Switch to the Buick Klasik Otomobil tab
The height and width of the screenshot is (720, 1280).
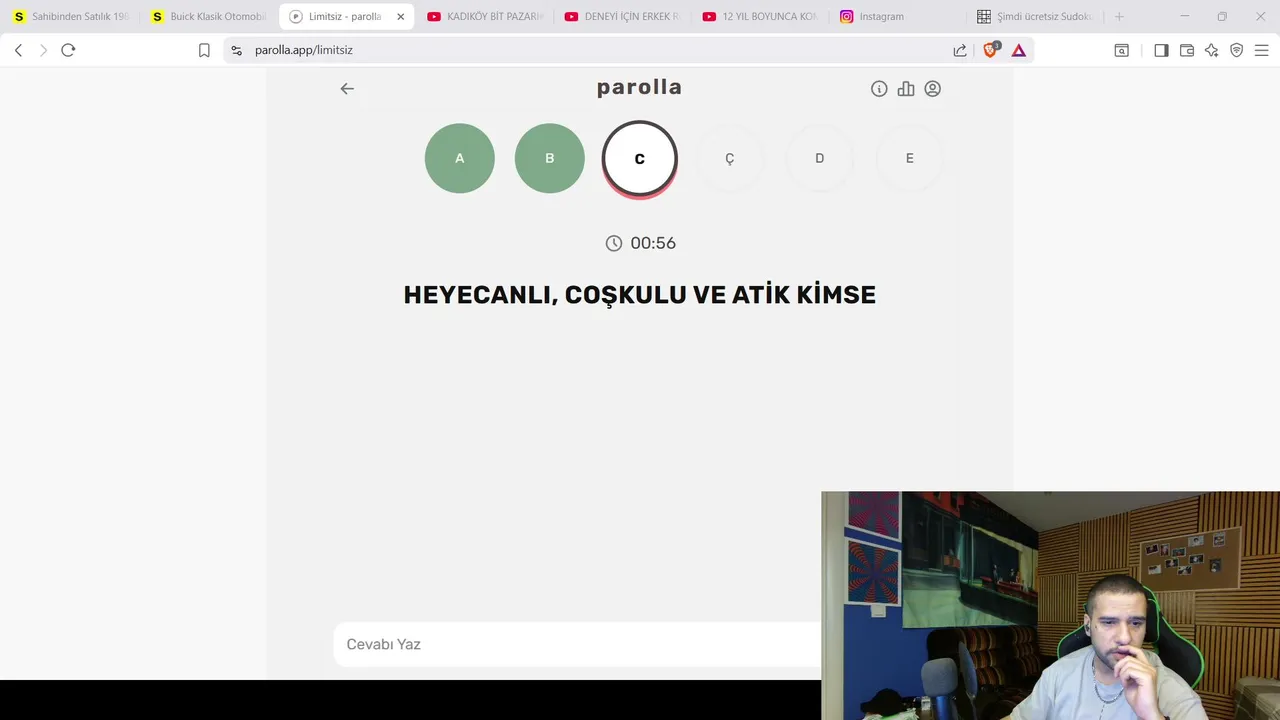tap(209, 16)
